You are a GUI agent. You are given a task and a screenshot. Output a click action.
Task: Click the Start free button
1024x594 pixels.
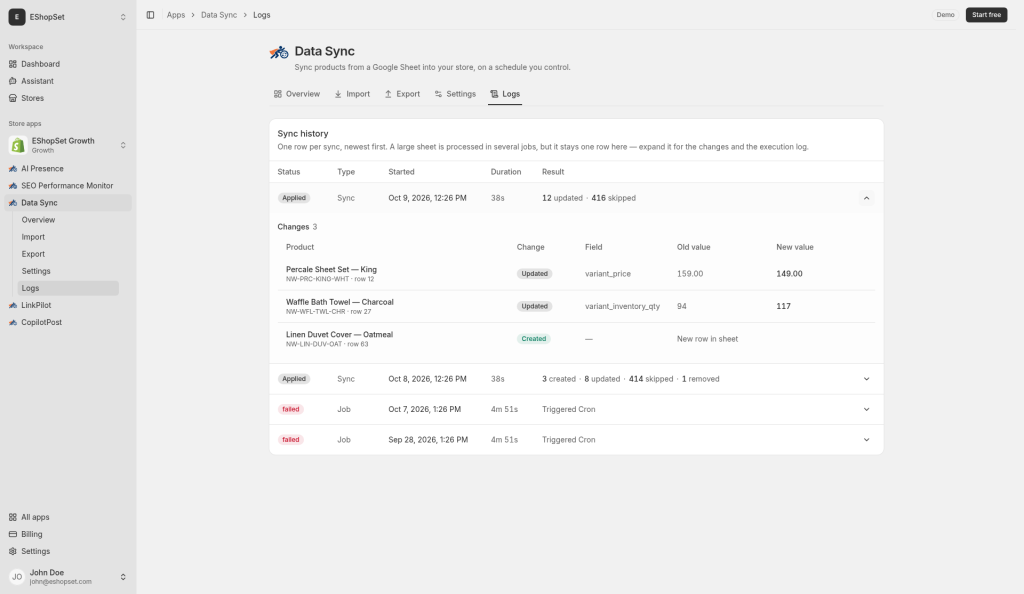[x=986, y=15]
